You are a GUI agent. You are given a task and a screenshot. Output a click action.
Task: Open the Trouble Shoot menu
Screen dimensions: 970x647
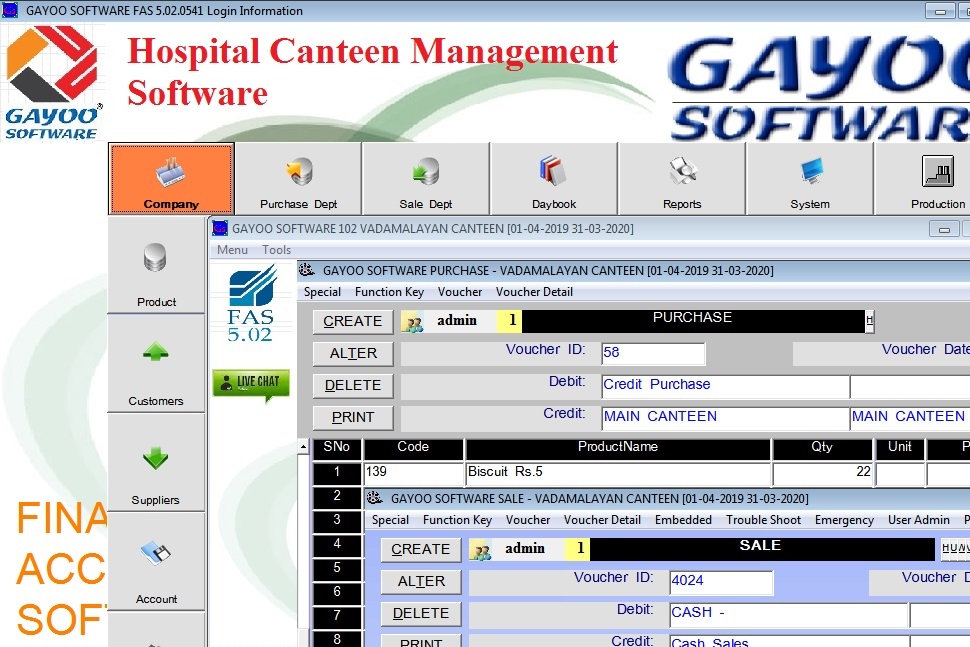pos(763,520)
